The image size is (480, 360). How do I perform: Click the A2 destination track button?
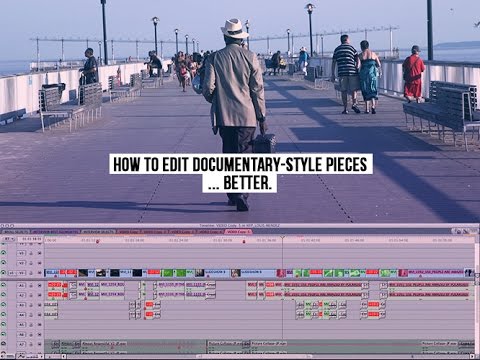coord(21,295)
